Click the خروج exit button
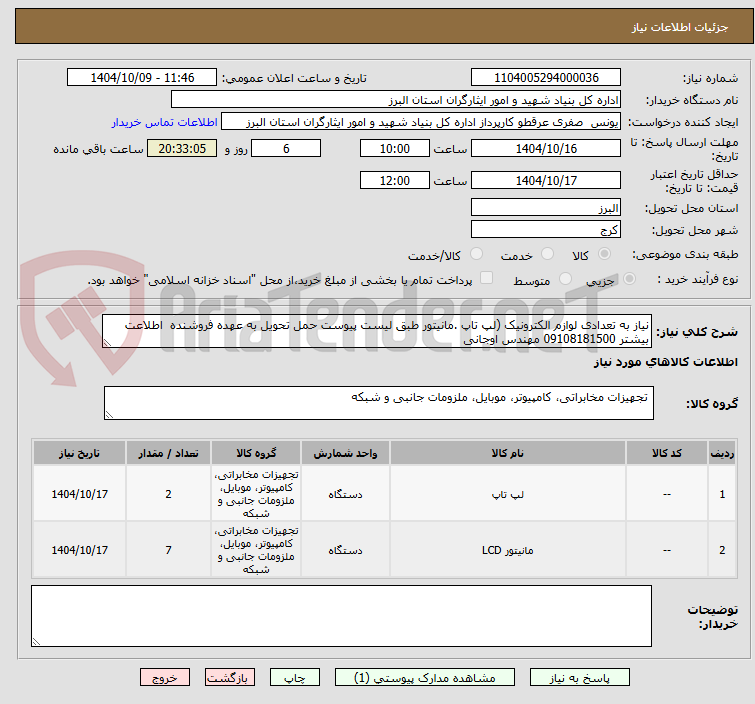Image resolution: width=755 pixels, height=704 pixels. pyautogui.click(x=165, y=678)
